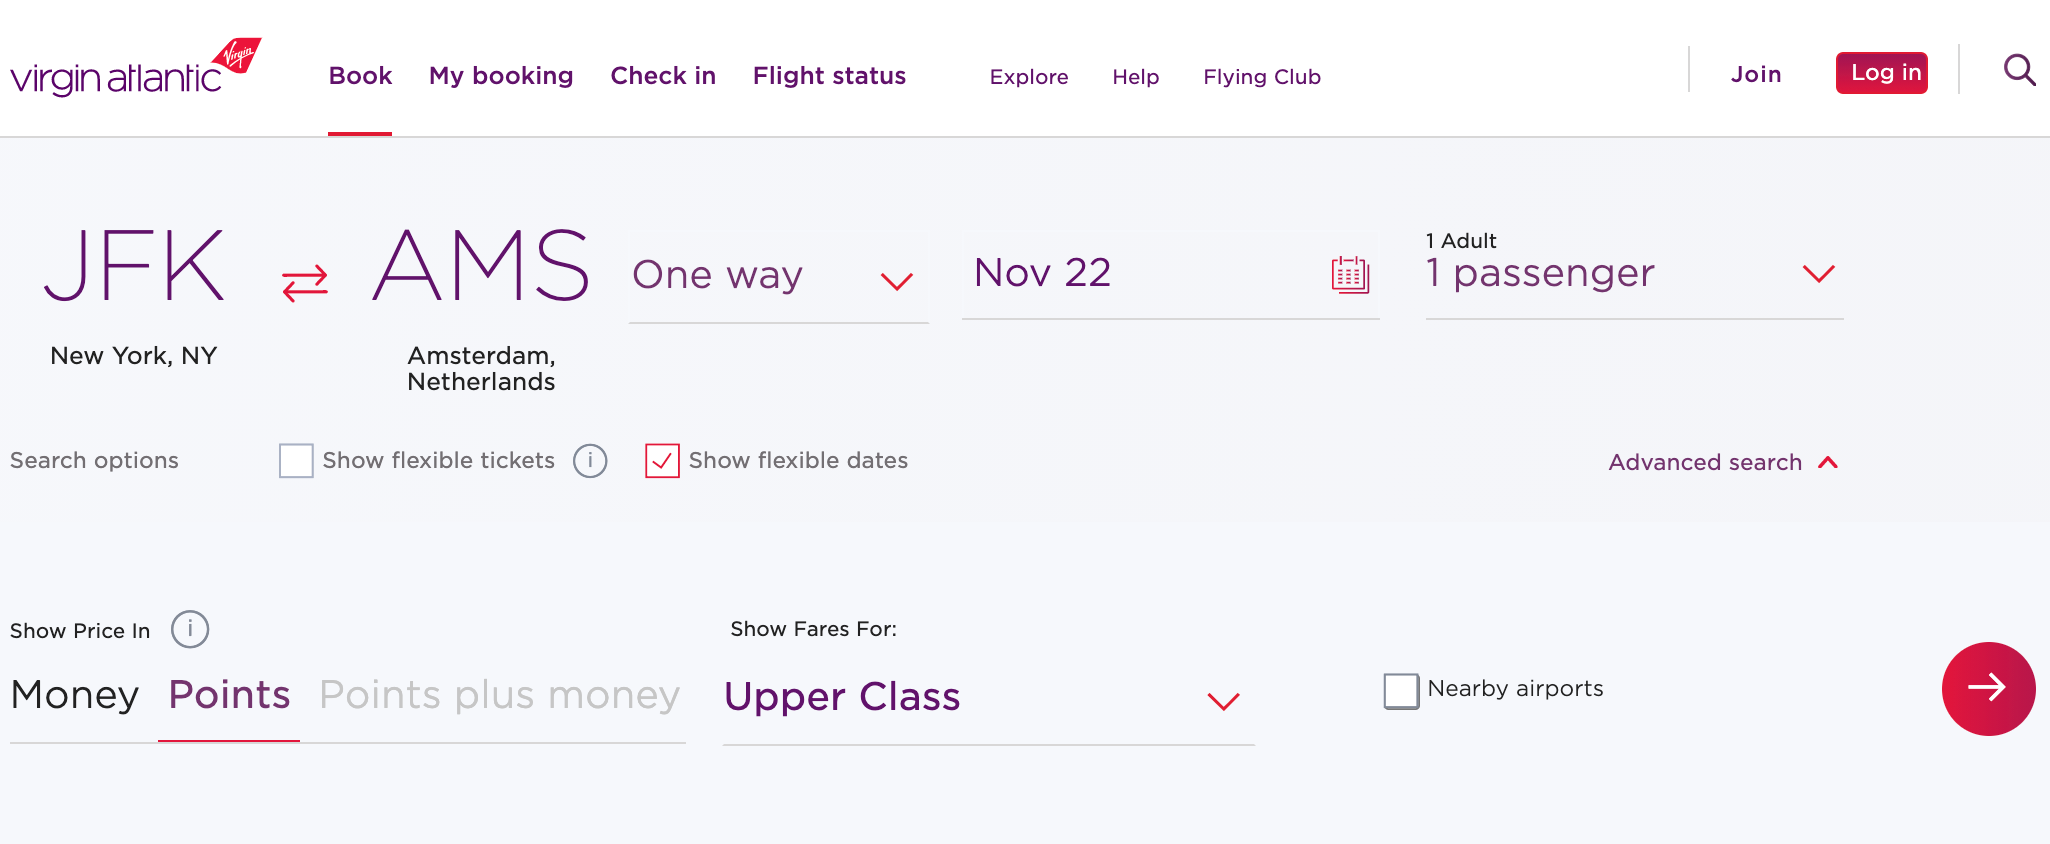Select the Money pricing tab
Image resolution: width=2050 pixels, height=844 pixels.
pos(74,694)
